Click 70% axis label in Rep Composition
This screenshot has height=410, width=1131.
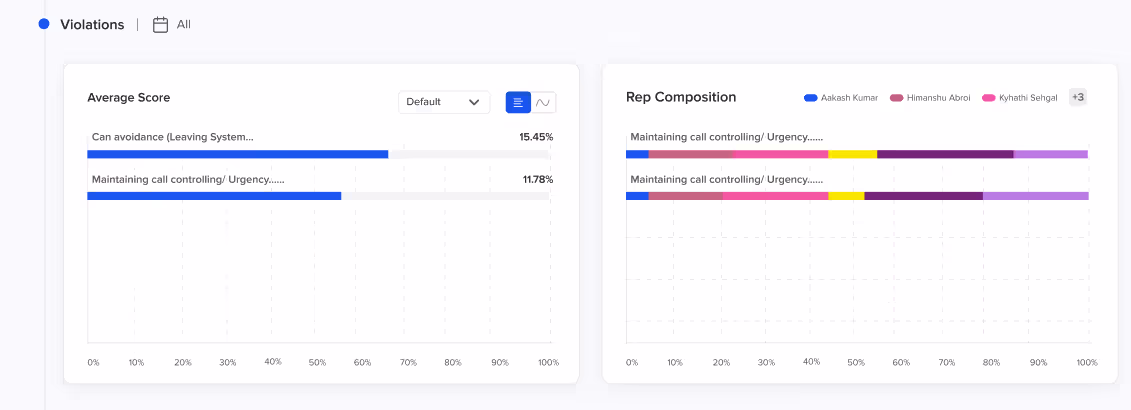point(946,362)
